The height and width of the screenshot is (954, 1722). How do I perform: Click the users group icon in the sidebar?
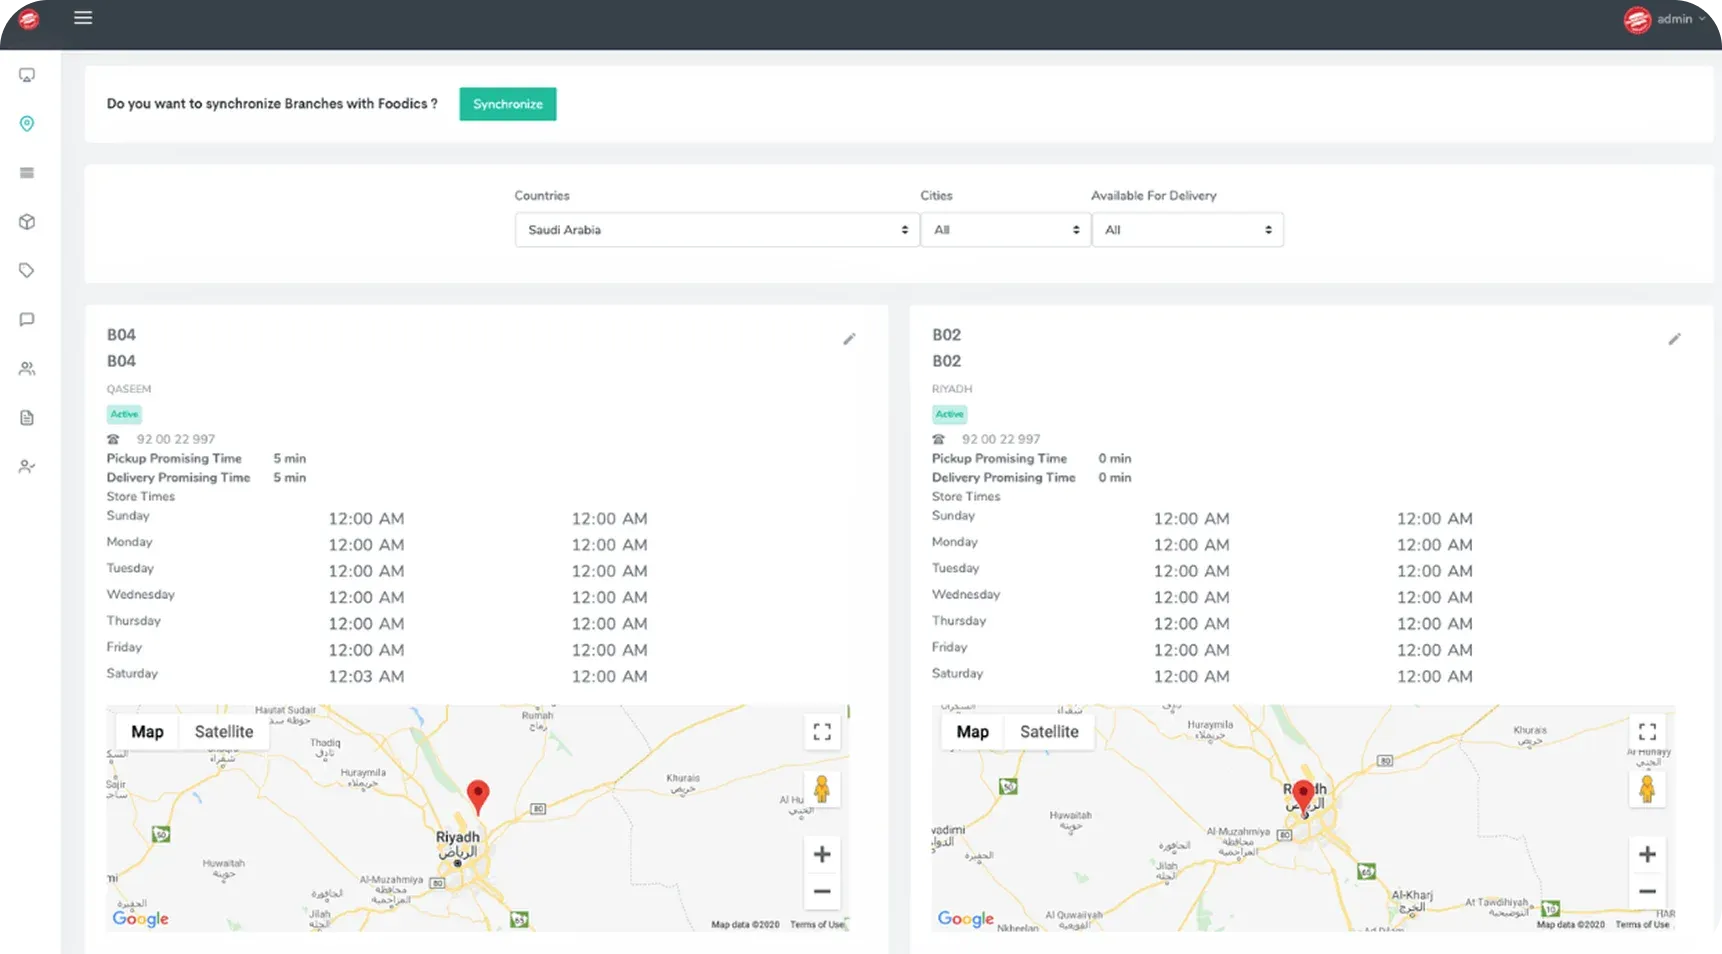point(27,369)
